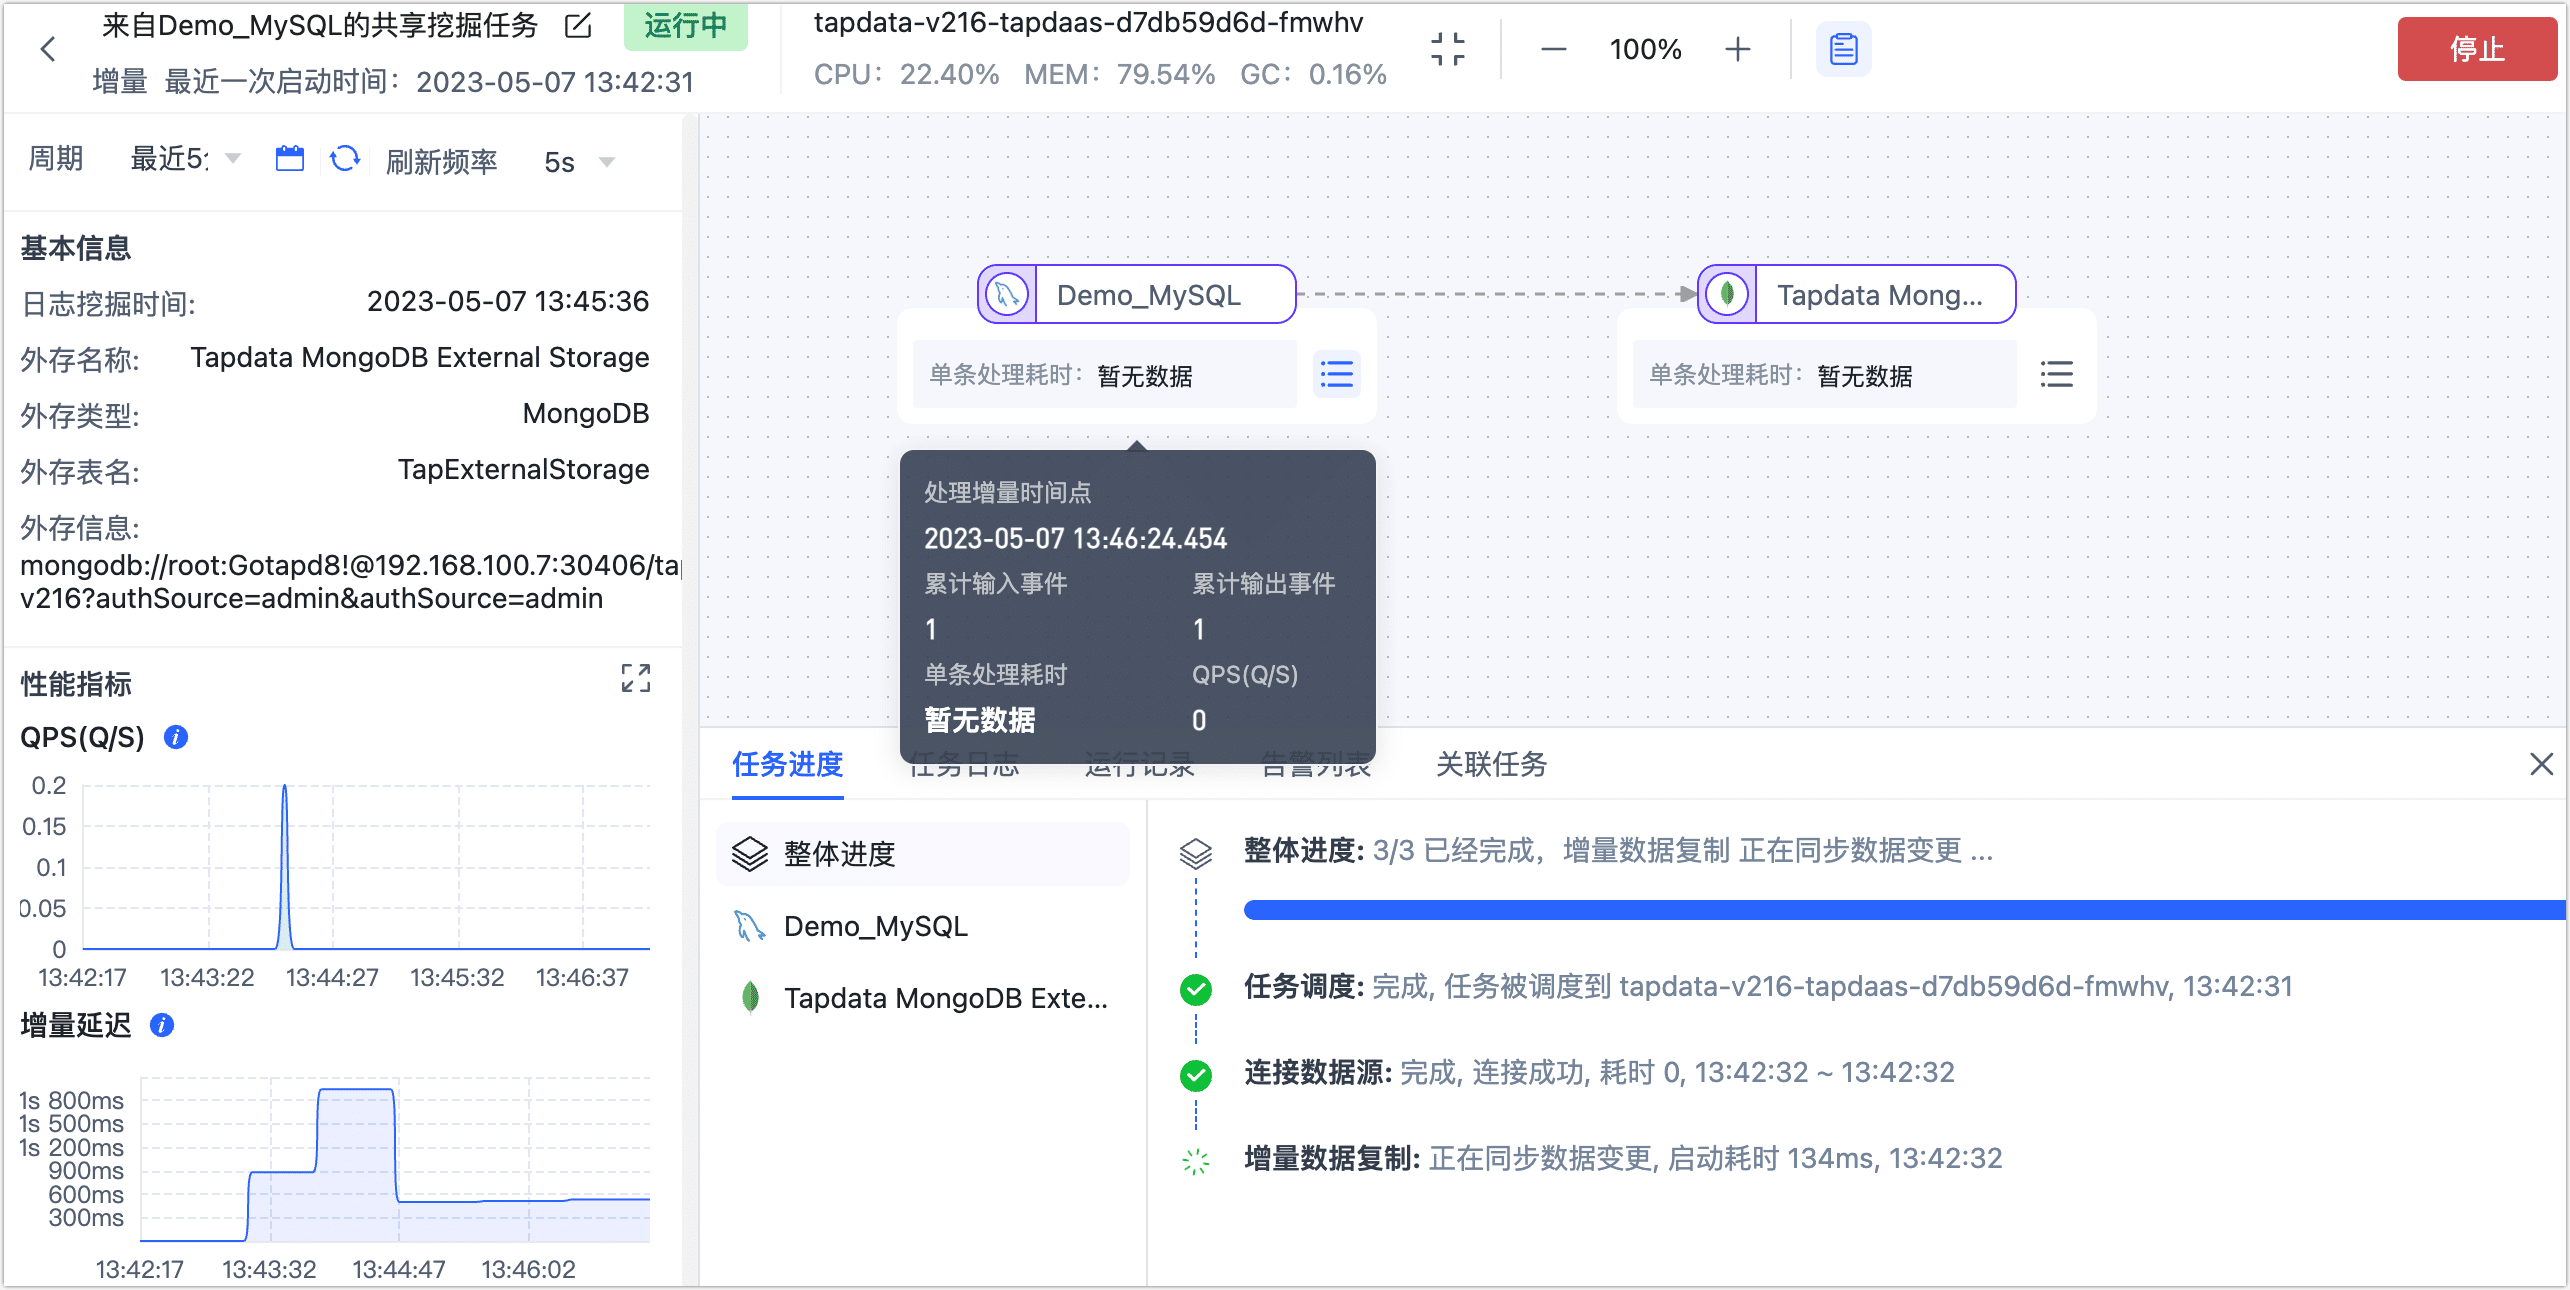This screenshot has height=1290, width=2570.
Task: Zoom out with the minus icon
Action: (x=1553, y=49)
